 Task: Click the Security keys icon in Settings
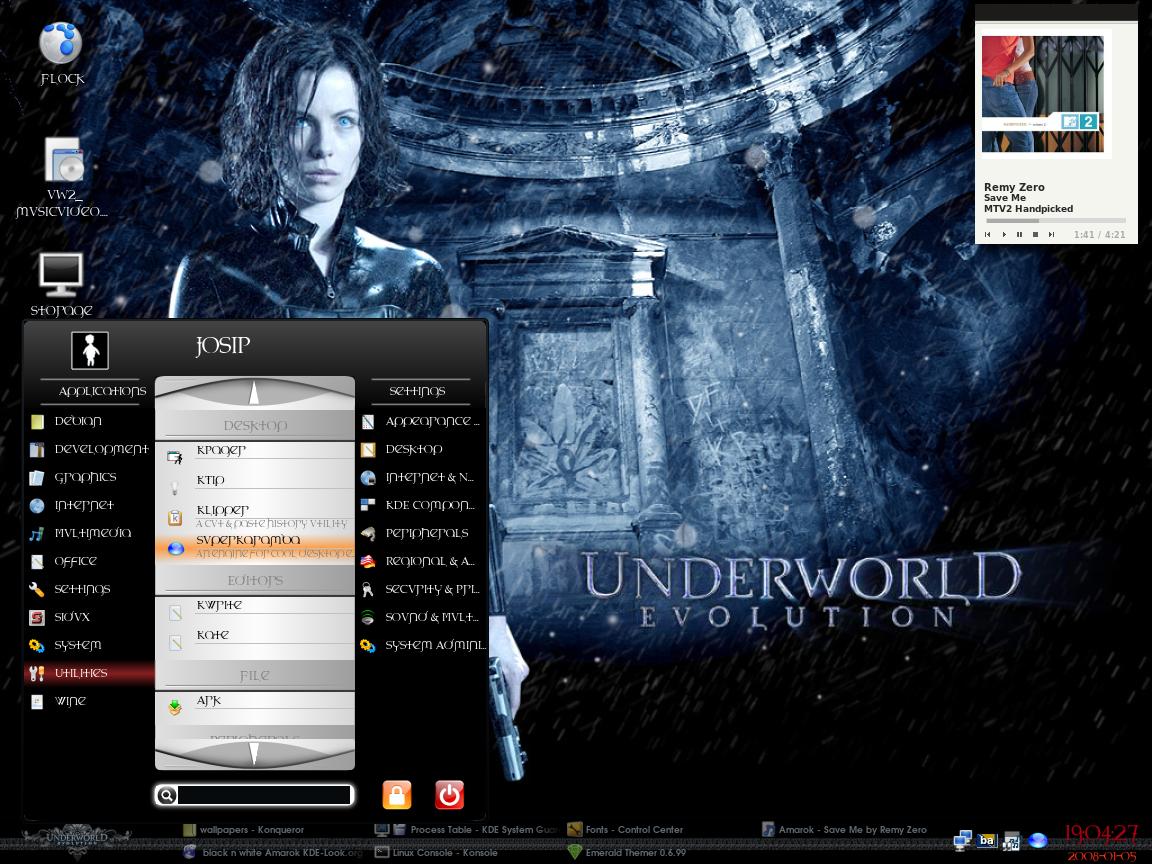368,589
